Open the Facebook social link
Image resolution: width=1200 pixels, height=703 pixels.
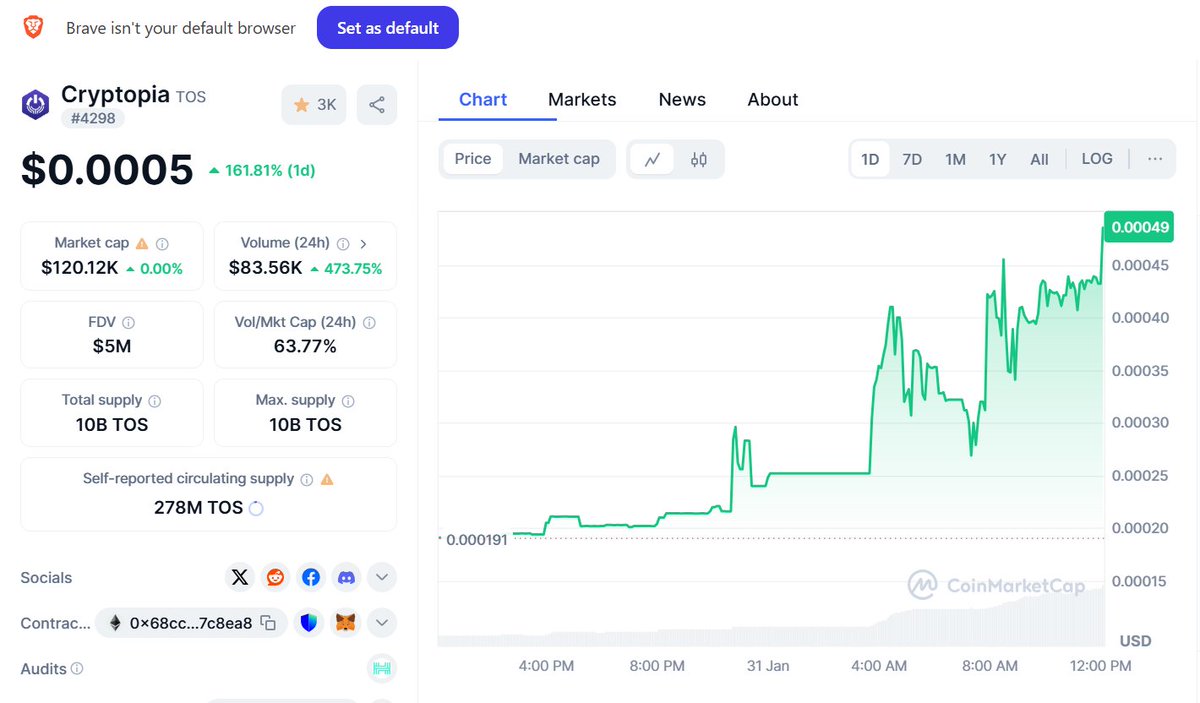point(311,577)
